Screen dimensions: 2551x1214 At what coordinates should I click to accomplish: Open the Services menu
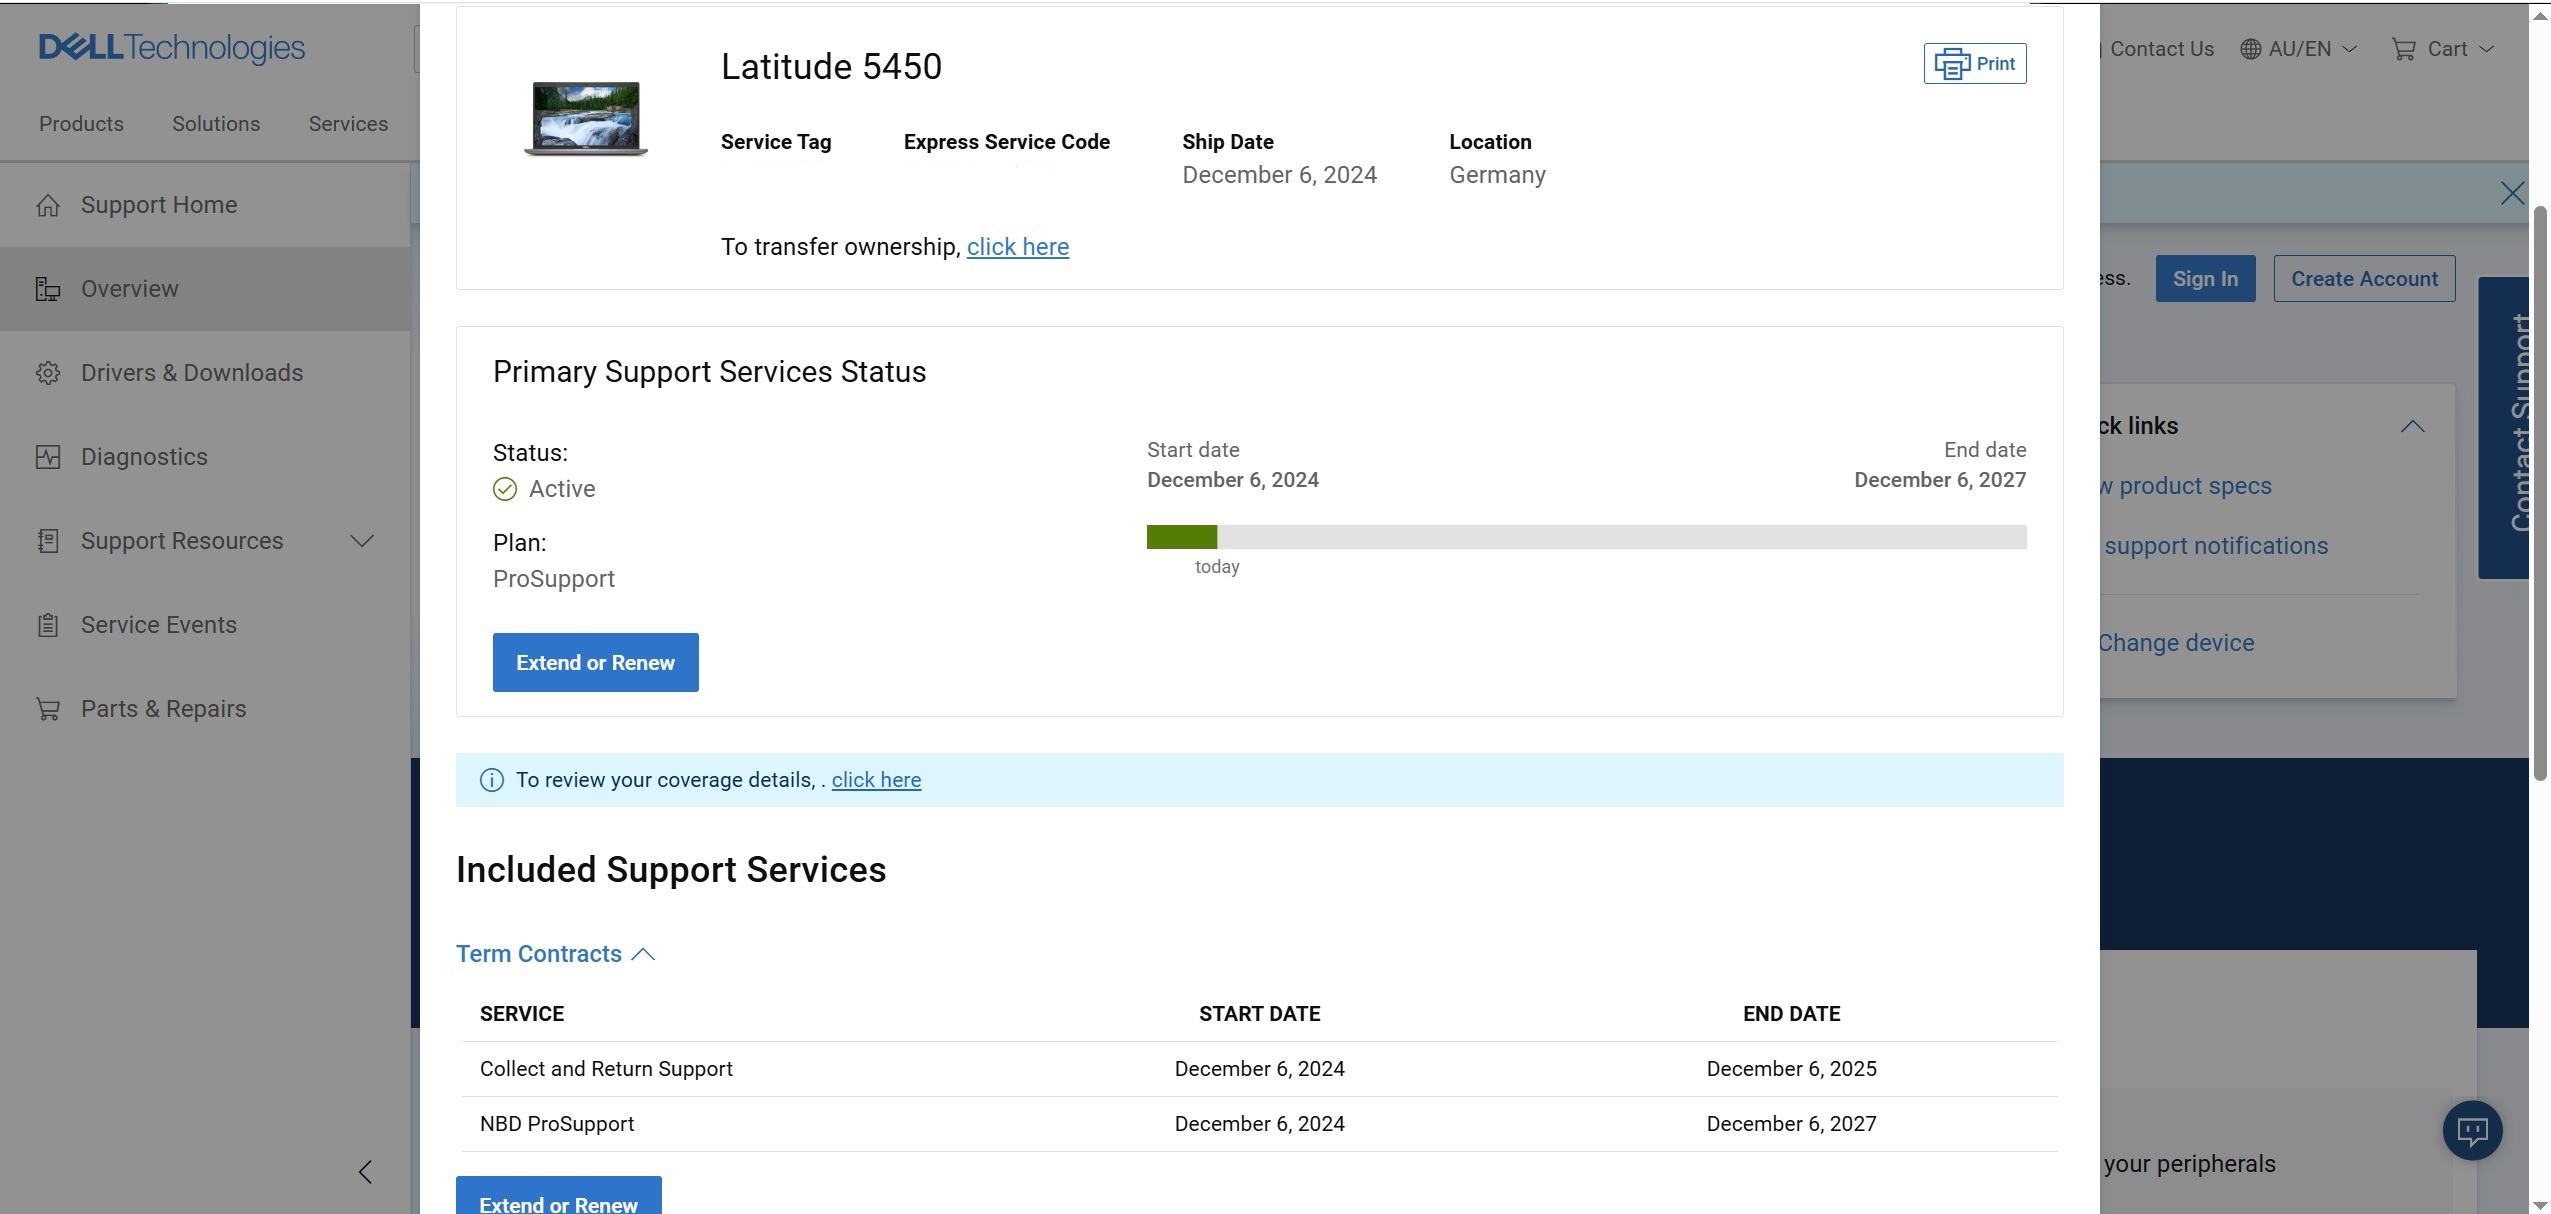(348, 124)
